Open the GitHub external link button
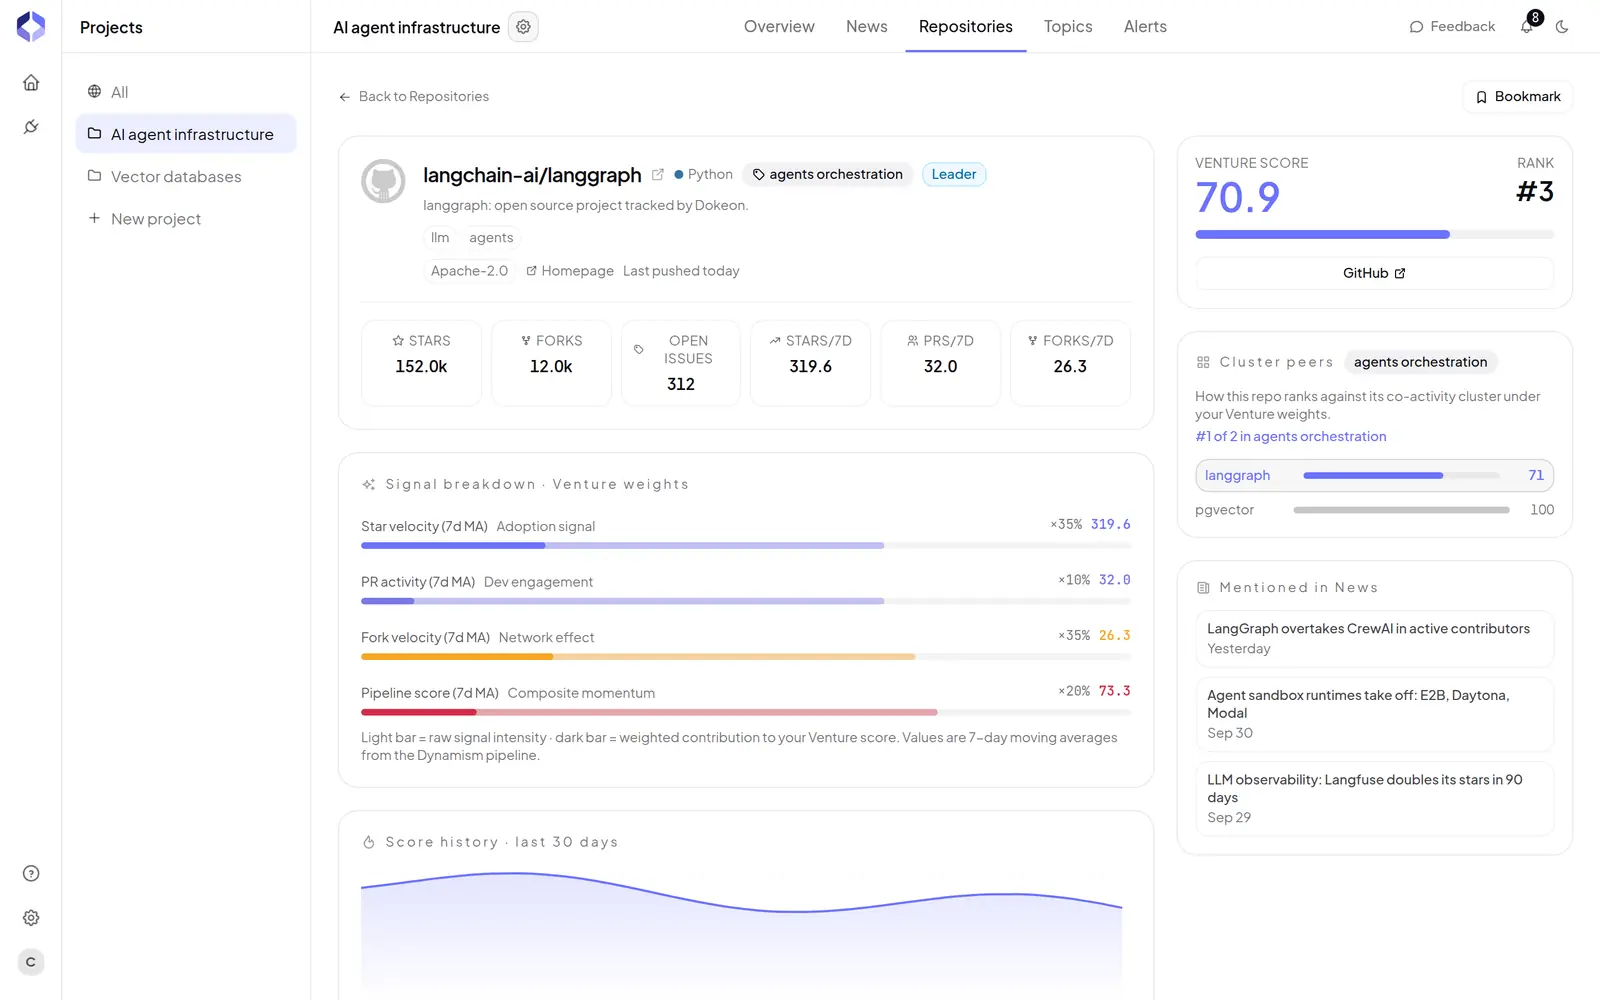The height and width of the screenshot is (1000, 1600). coord(1374,273)
